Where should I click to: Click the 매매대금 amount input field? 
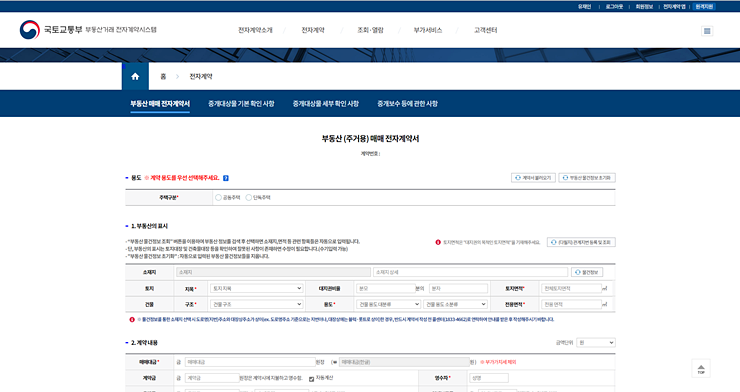pos(250,362)
